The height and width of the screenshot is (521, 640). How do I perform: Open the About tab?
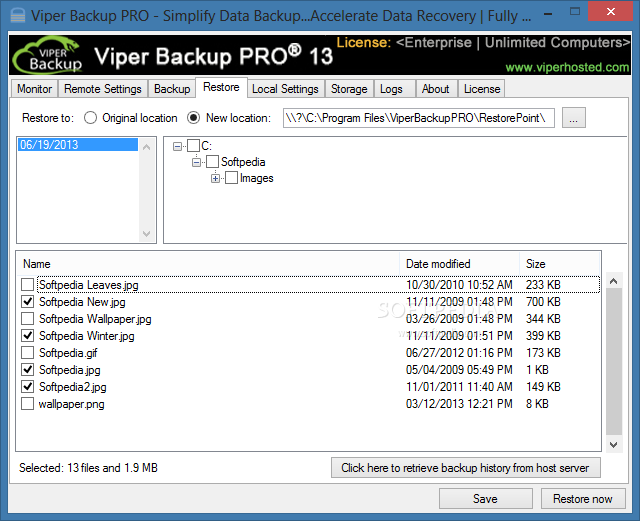point(436,89)
